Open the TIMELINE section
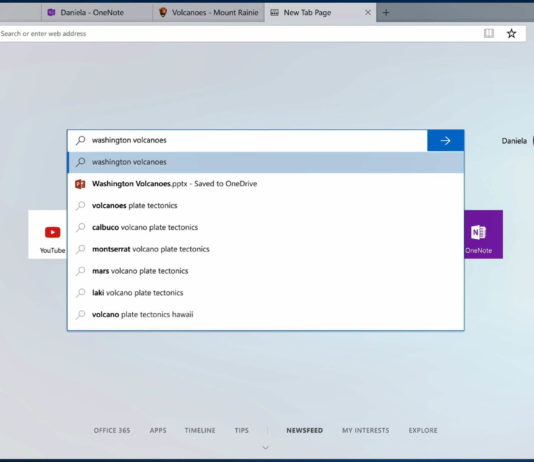The image size is (534, 462). pos(200,430)
